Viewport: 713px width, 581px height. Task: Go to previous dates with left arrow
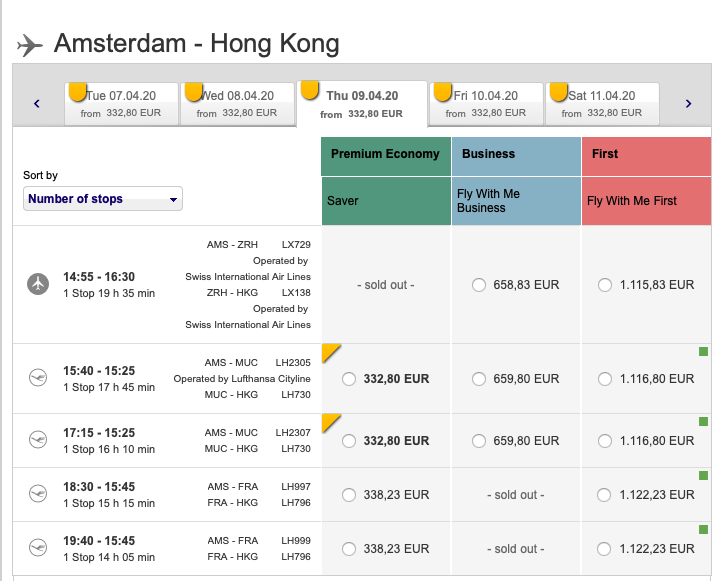pyautogui.click(x=37, y=103)
